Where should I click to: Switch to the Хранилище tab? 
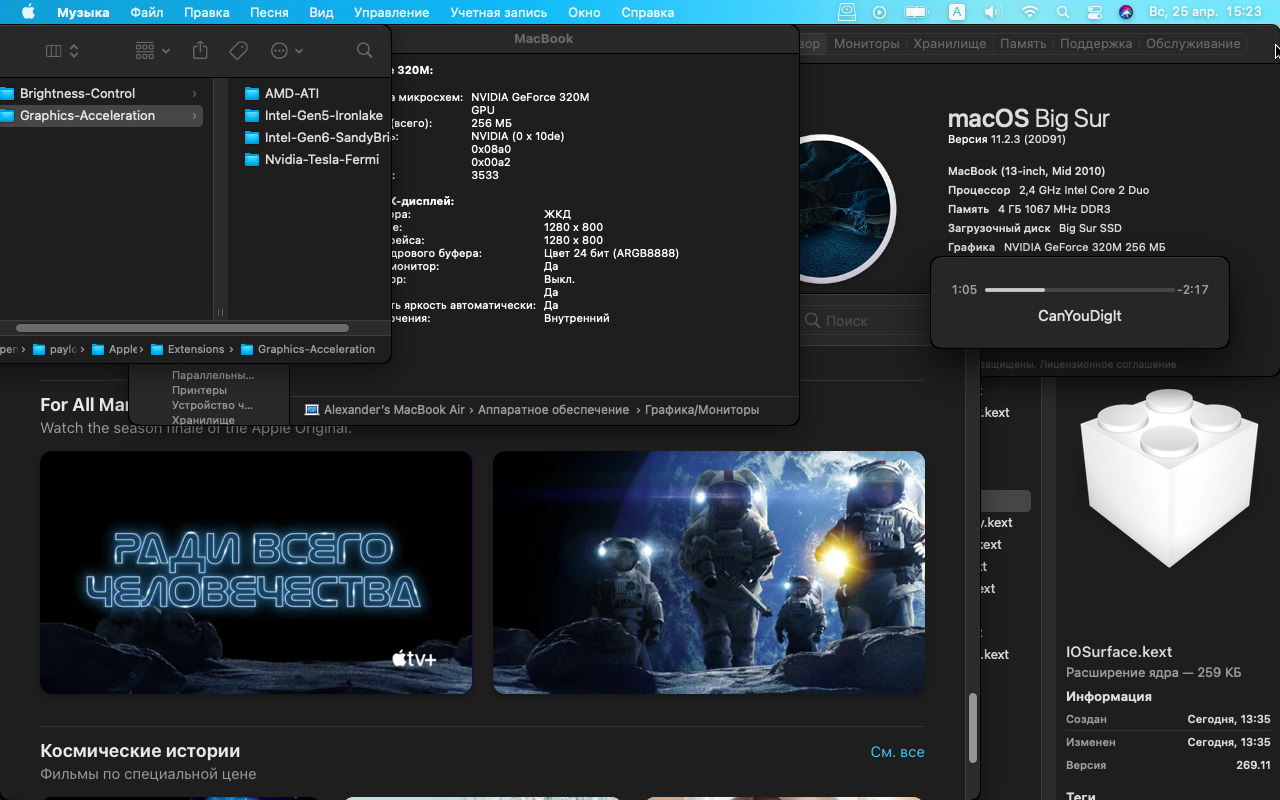coord(950,43)
